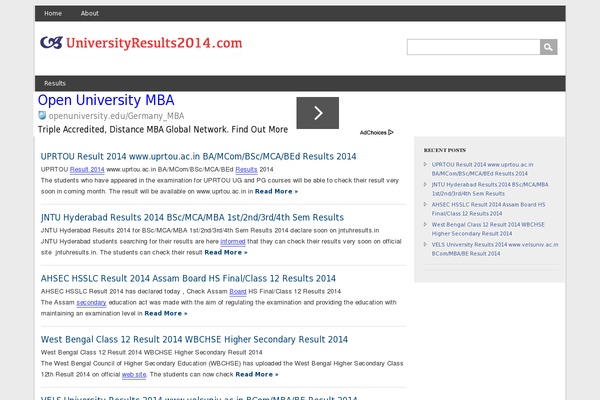Click the 'secondary' inline link
This screenshot has width=600, height=400.
[x=91, y=303]
